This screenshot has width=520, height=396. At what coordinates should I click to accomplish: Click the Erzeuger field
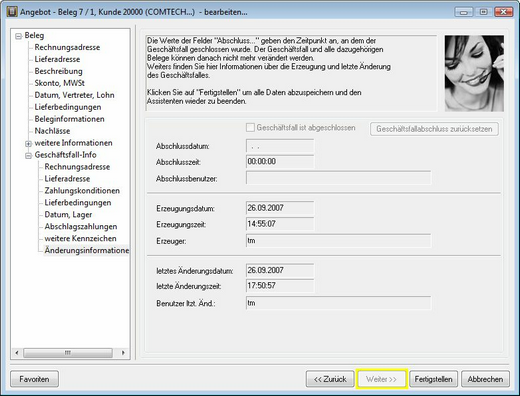(338, 241)
